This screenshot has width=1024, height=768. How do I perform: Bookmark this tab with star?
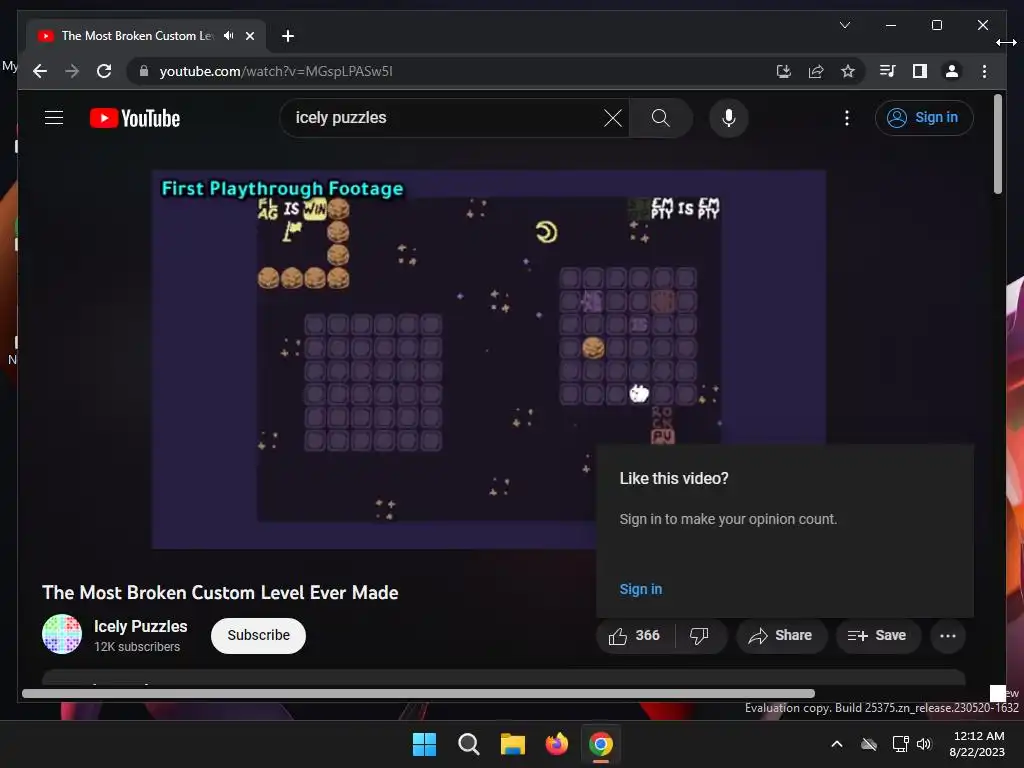coord(848,71)
